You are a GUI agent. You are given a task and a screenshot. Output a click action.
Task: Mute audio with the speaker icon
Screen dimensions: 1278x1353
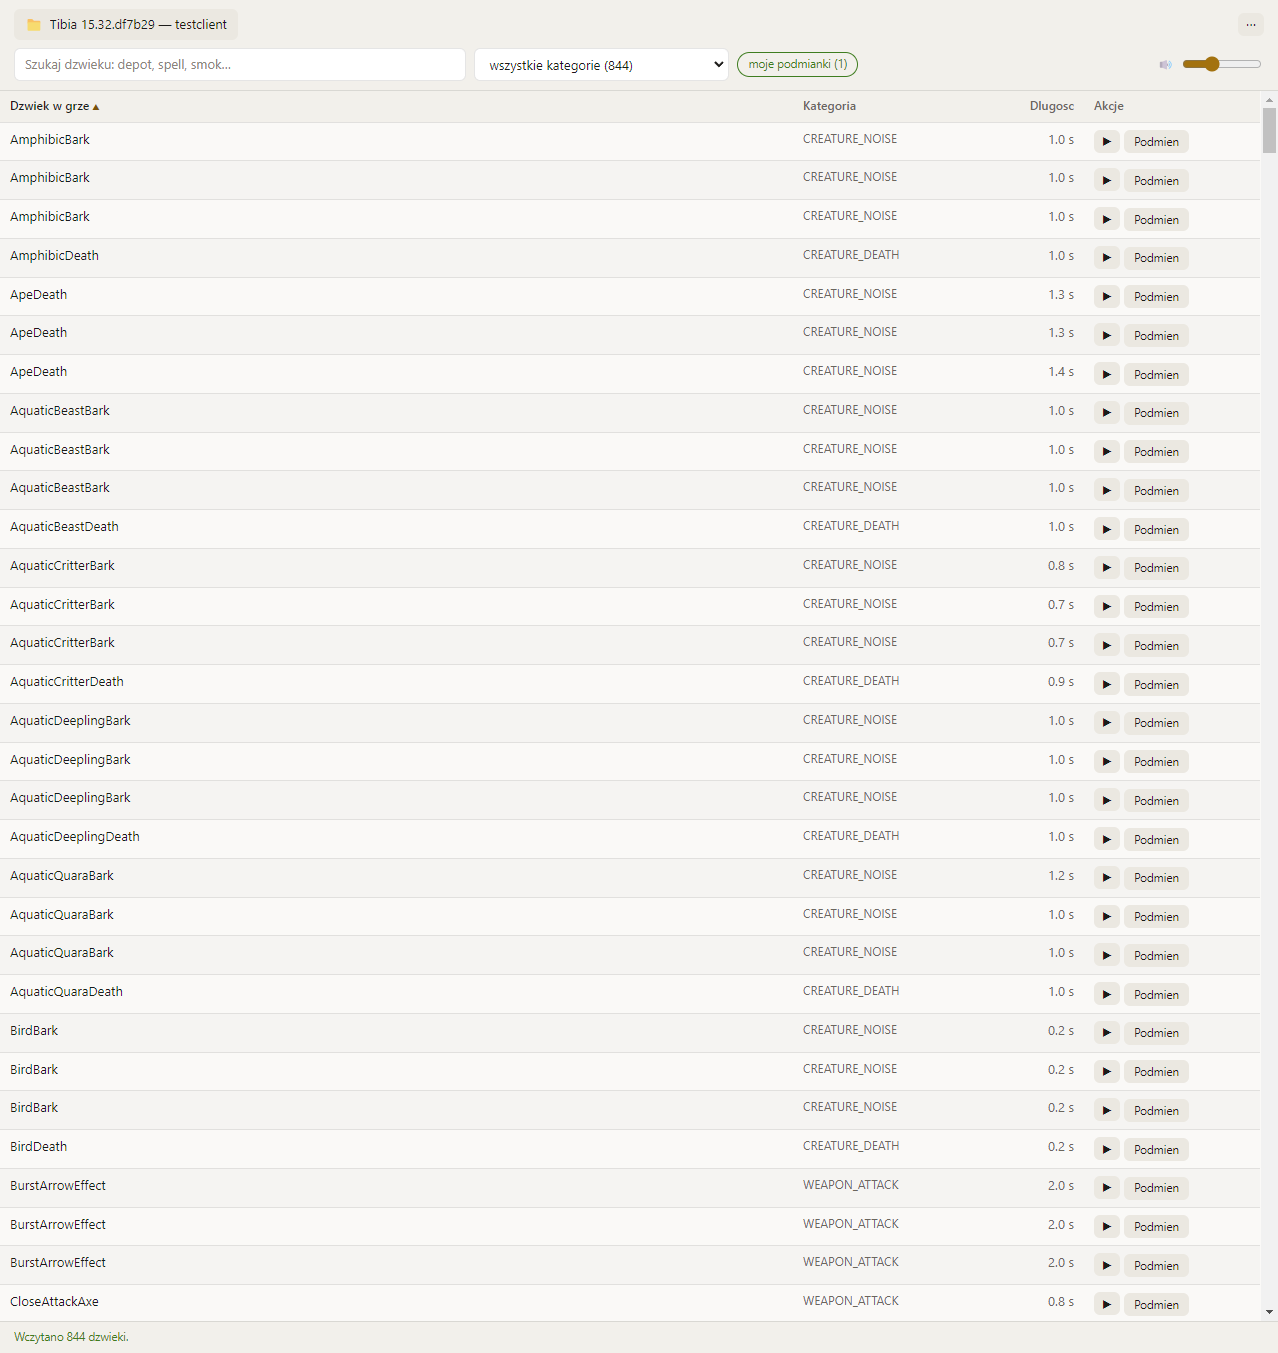pos(1165,64)
